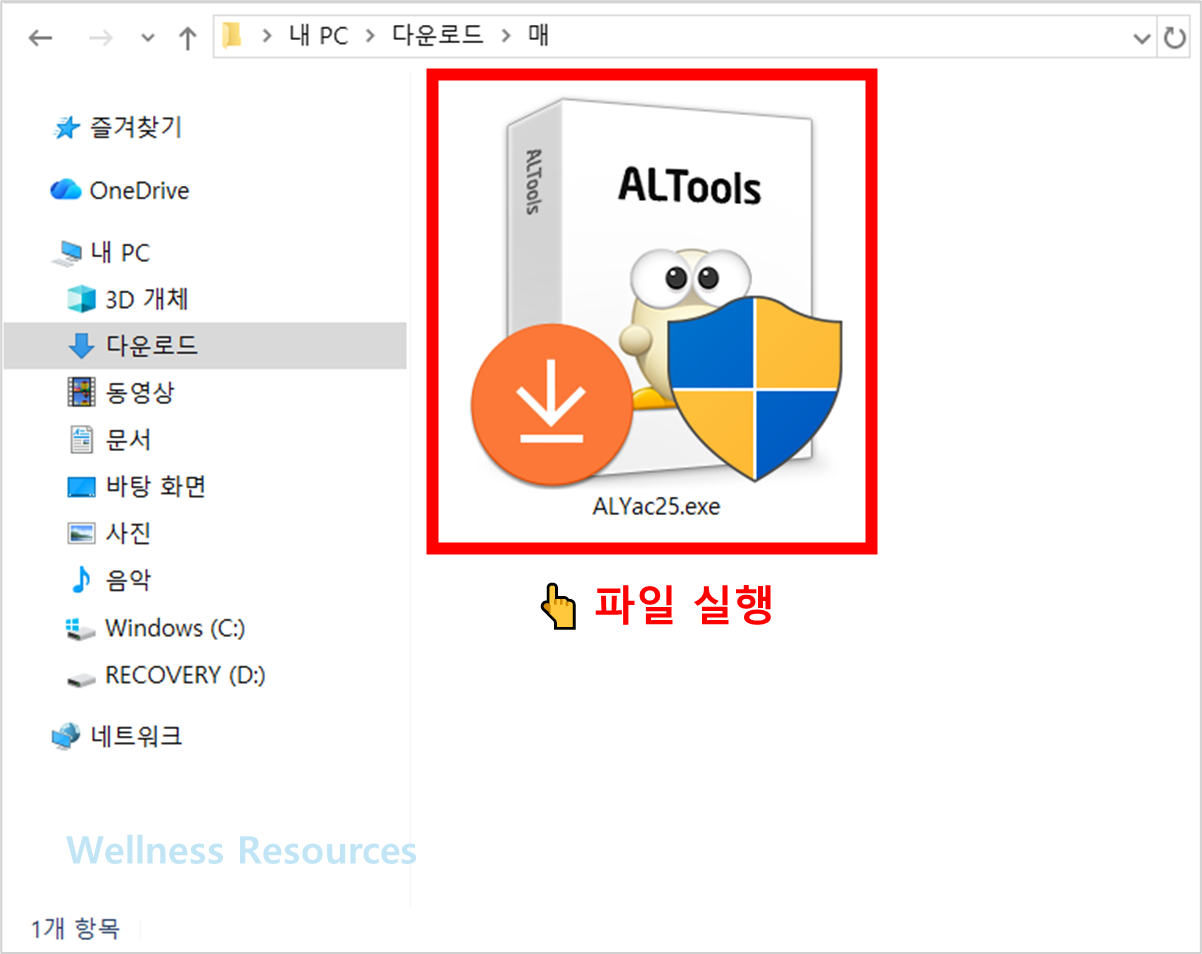Refresh the current folder view
This screenshot has width=1202, height=954.
(1173, 38)
